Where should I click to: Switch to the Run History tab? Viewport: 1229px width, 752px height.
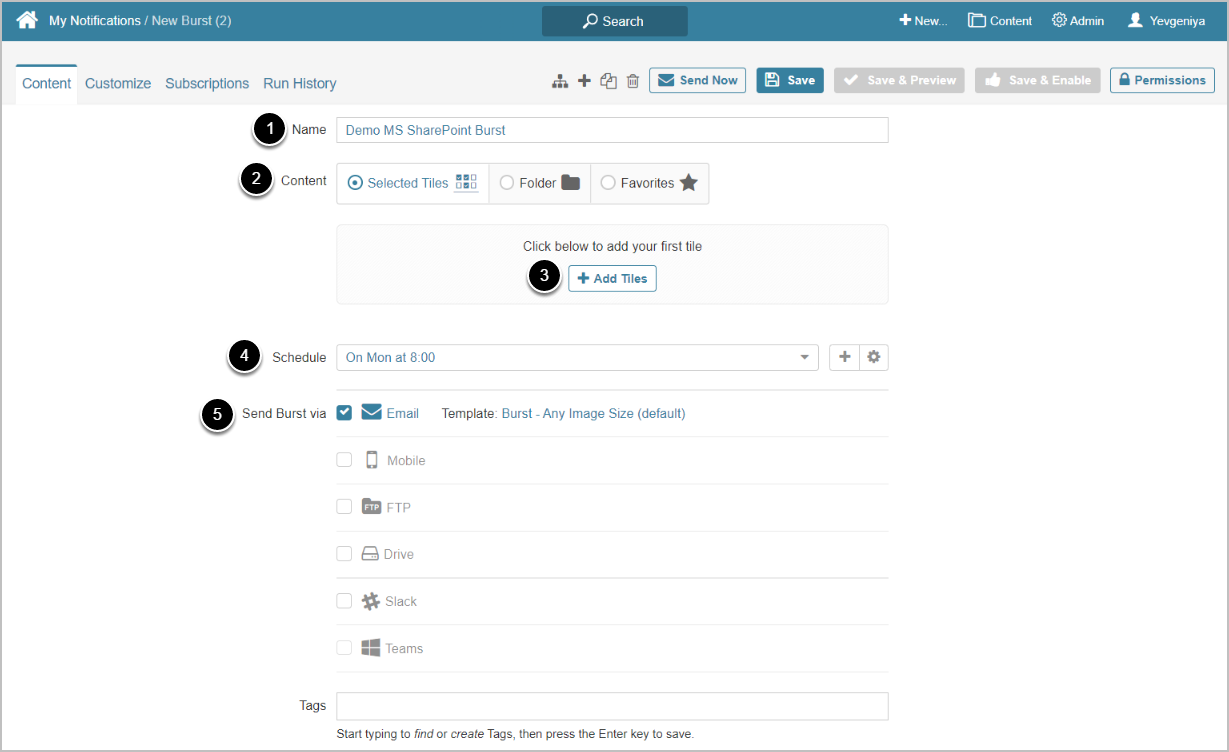(x=300, y=84)
